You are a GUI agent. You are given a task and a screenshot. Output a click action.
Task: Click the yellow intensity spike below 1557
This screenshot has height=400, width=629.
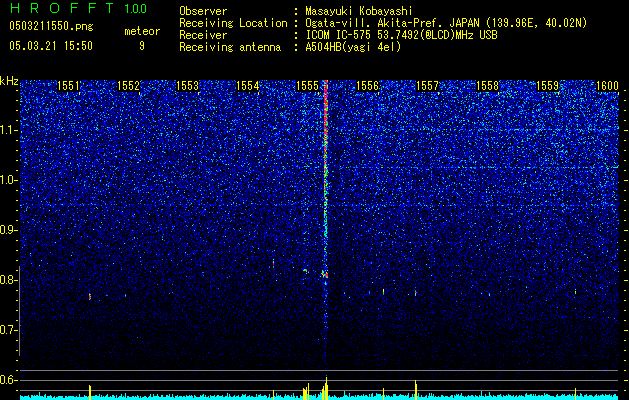point(416,390)
